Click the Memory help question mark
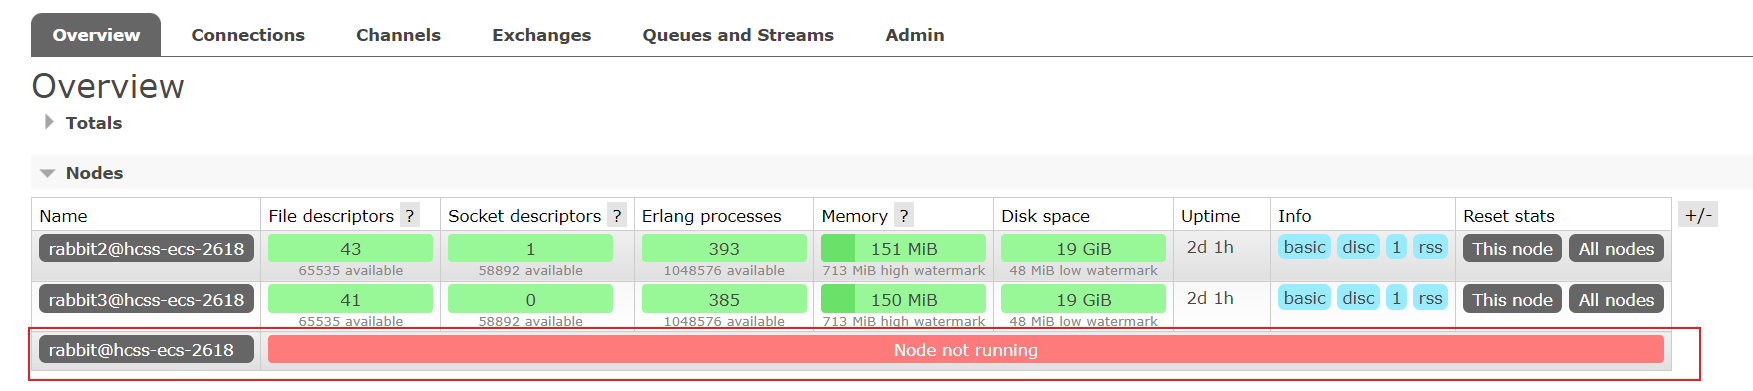Screen dimensions: 1753x391 coord(904,216)
